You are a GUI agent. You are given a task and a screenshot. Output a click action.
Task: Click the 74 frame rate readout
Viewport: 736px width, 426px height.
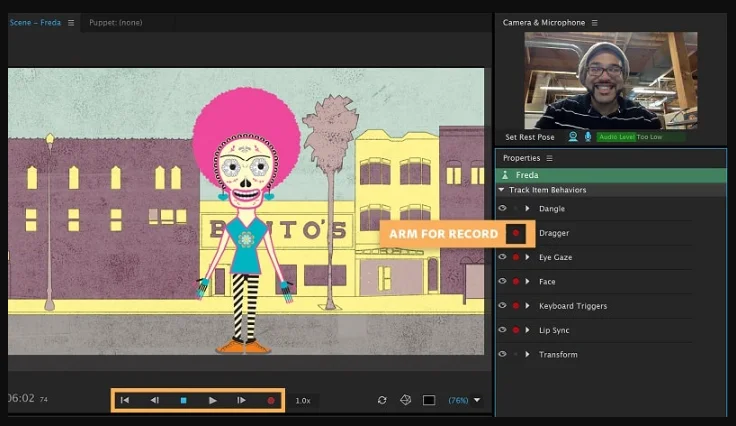click(44, 399)
